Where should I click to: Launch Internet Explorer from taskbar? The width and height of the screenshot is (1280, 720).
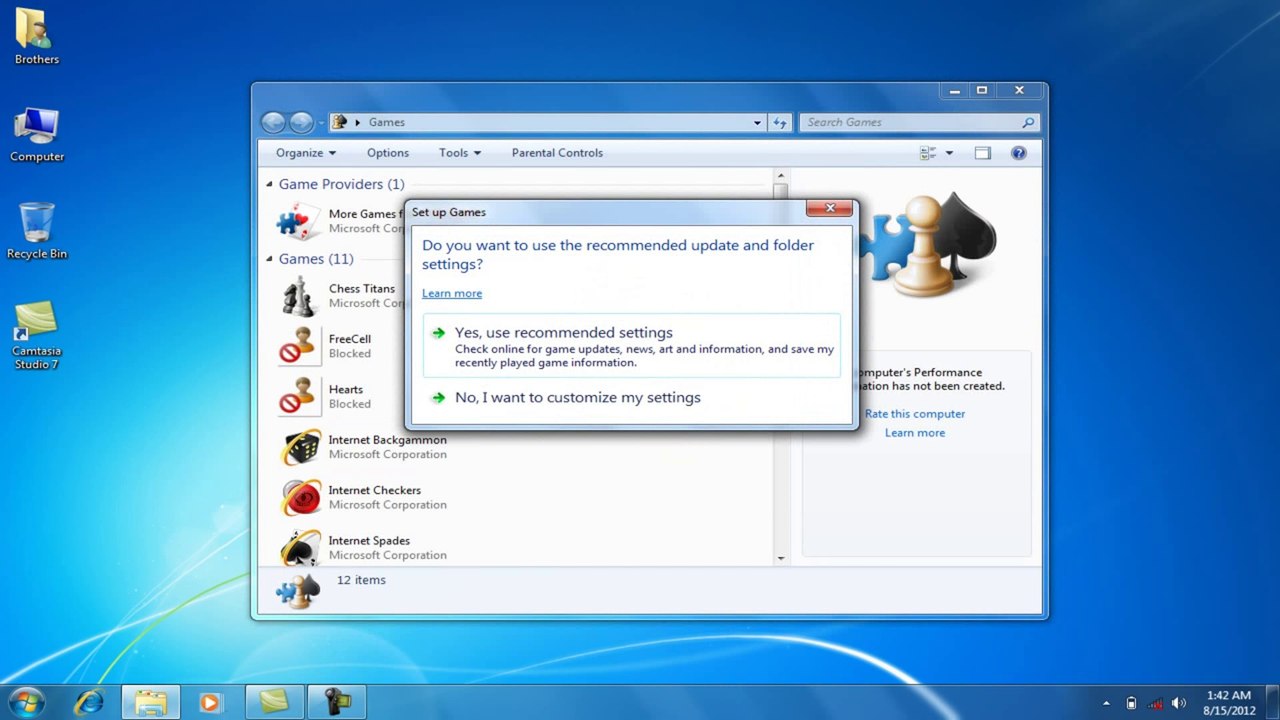(89, 702)
